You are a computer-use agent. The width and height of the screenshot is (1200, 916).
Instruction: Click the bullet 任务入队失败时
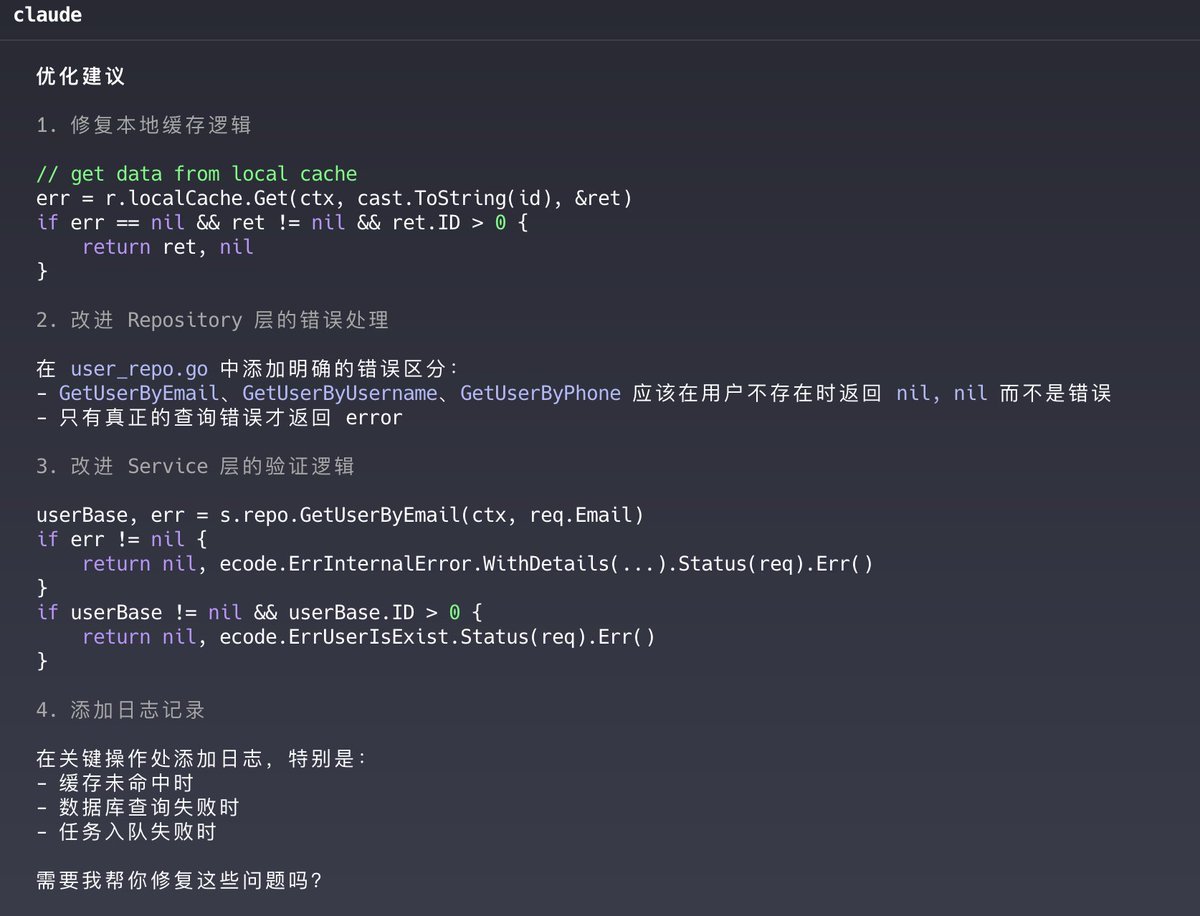tap(135, 831)
